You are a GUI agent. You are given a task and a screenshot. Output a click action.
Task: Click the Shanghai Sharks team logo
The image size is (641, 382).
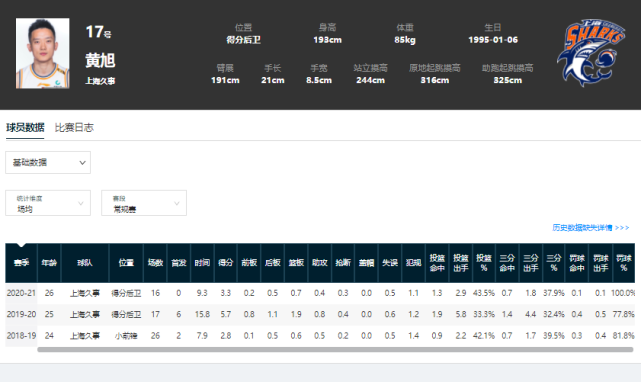pos(591,53)
